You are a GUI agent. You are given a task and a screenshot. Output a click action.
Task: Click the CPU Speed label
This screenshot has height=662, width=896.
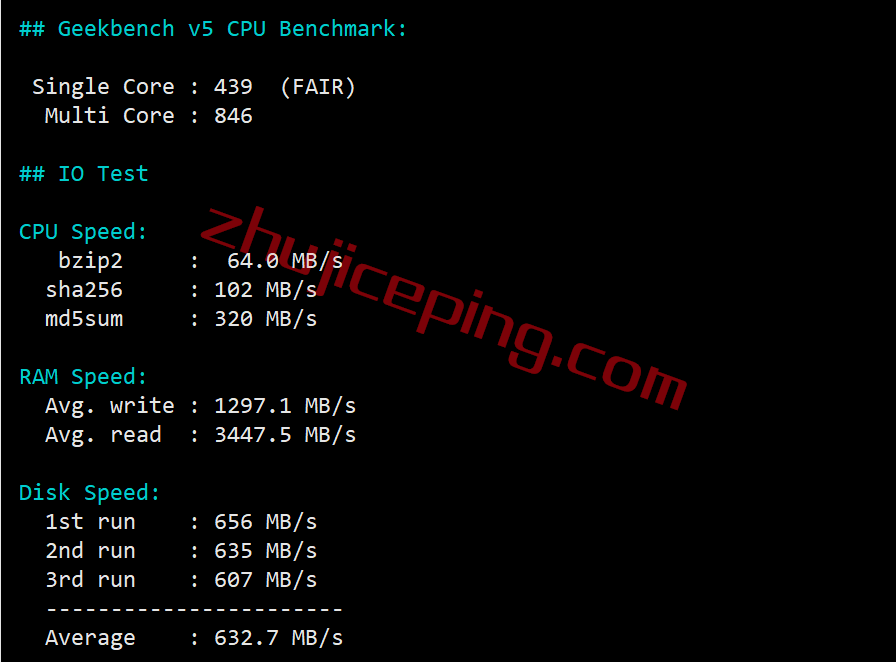[83, 232]
